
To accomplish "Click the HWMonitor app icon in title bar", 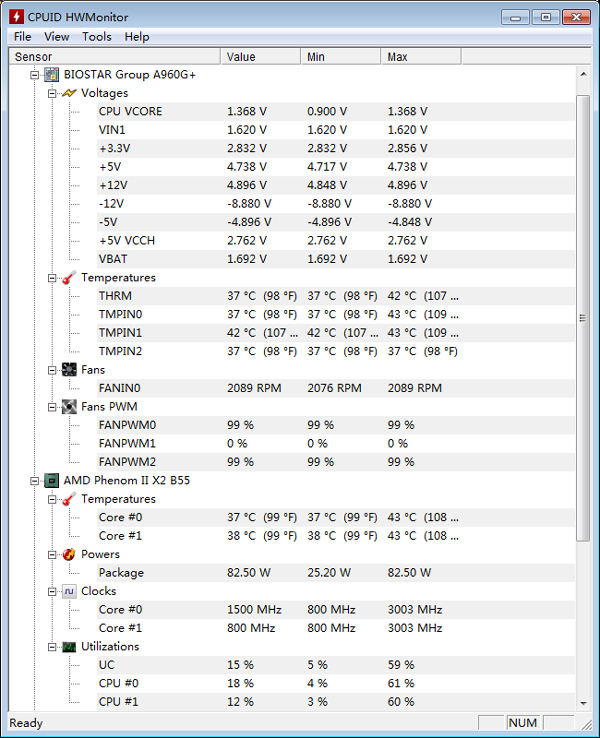I will [x=16, y=16].
